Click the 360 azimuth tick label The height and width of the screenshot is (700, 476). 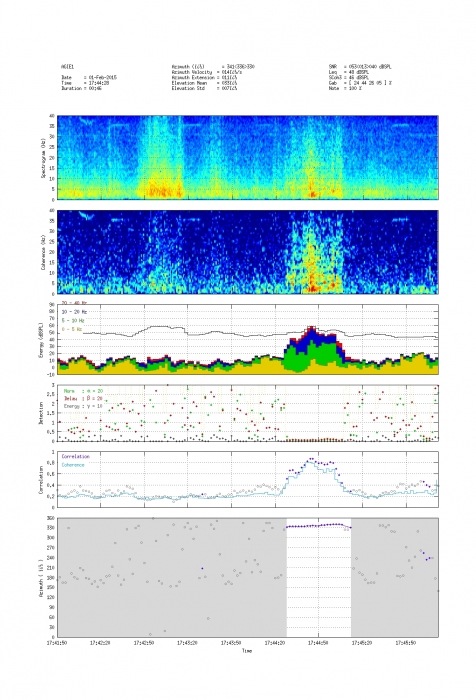click(x=51, y=518)
